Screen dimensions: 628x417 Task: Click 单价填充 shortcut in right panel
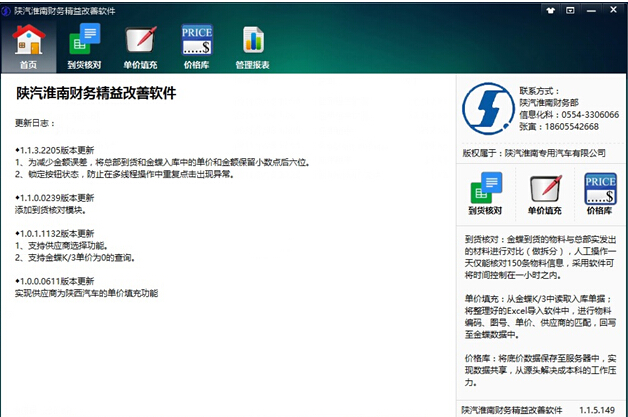544,194
